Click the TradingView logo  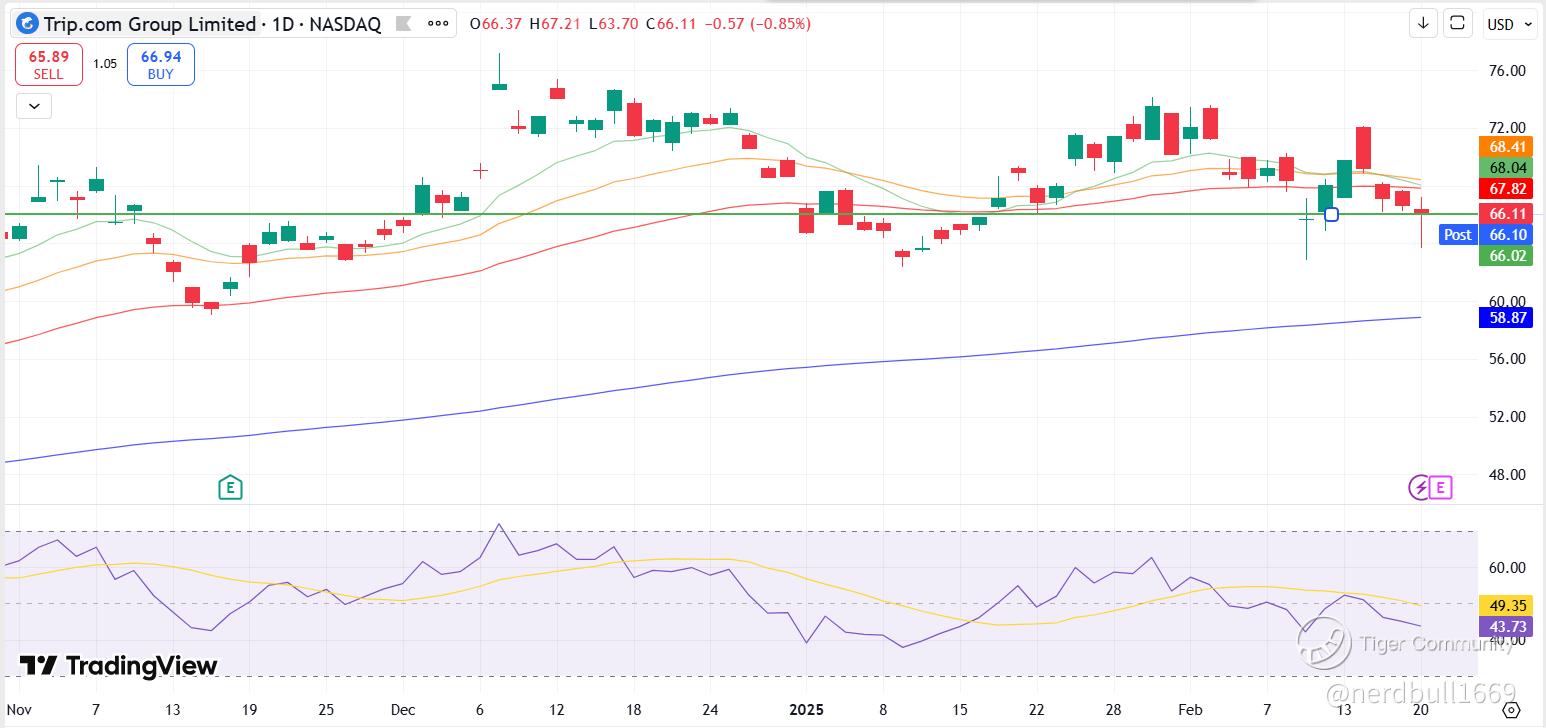pos(119,665)
